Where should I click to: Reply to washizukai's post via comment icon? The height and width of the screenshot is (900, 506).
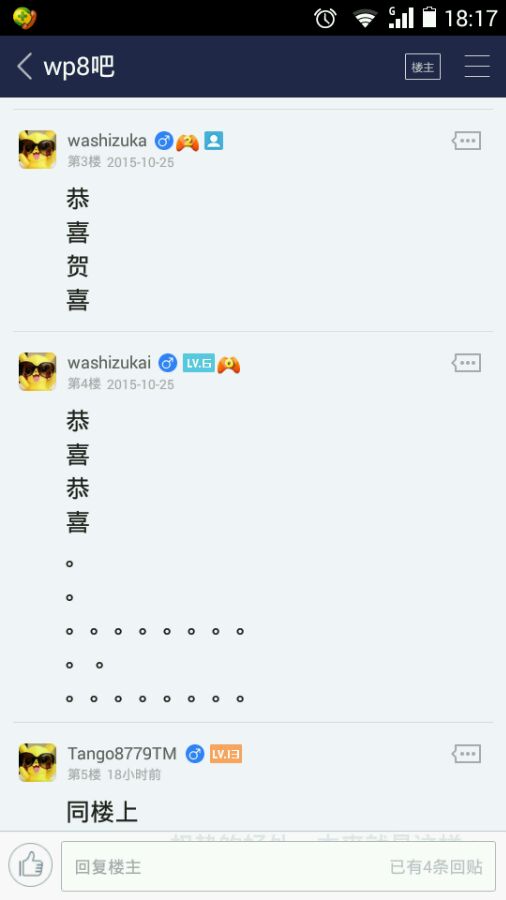[x=466, y=363]
